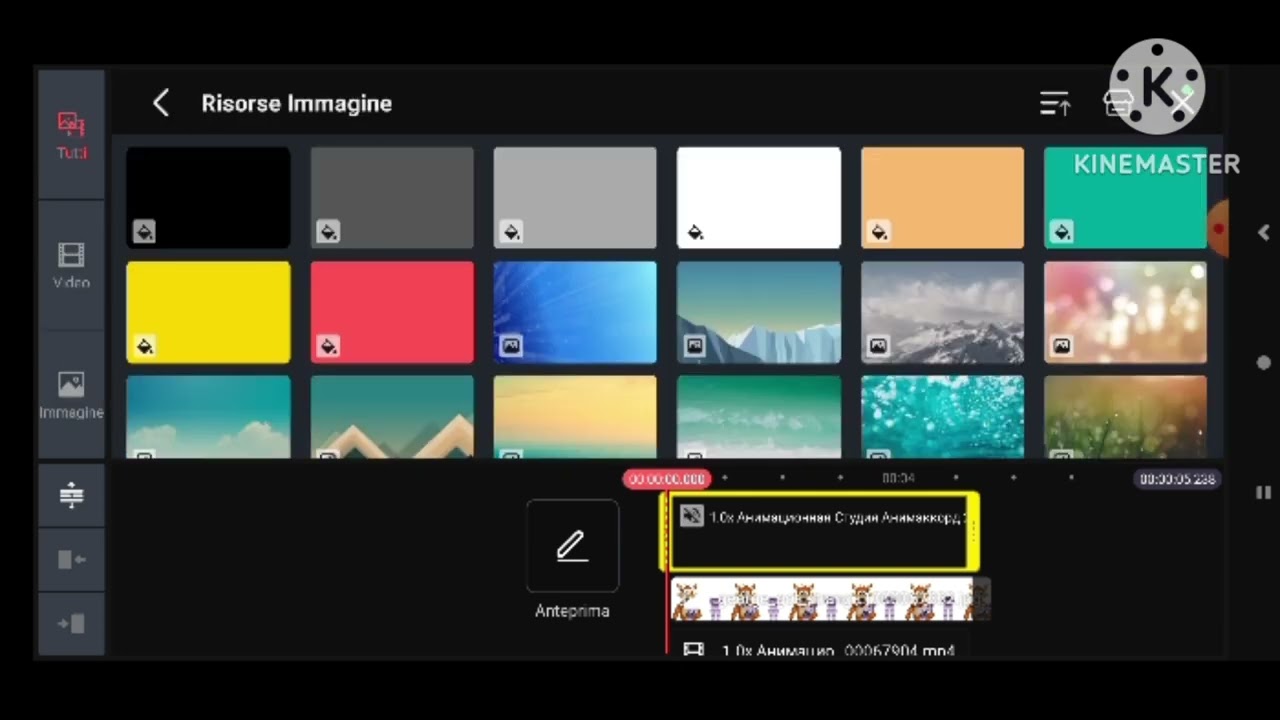Select the yellow-highlighted Russian text clip
Image resolution: width=1280 pixels, height=720 pixels.
click(820, 532)
